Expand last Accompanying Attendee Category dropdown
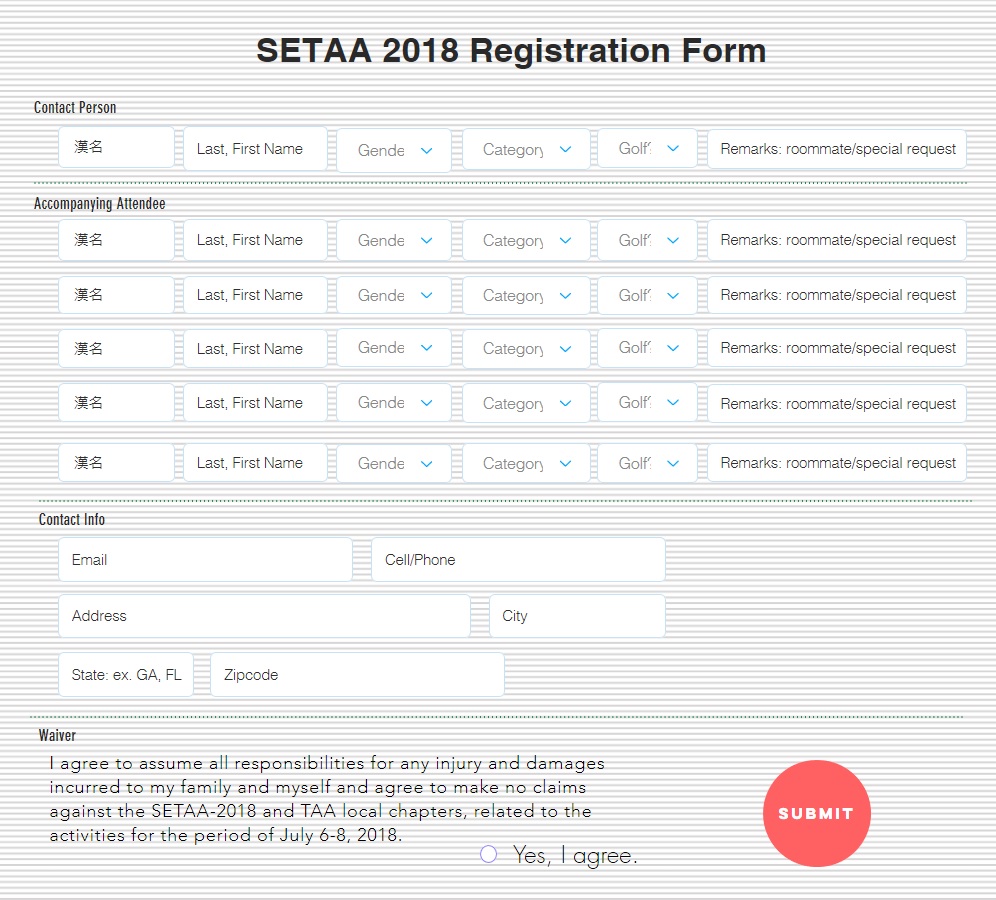This screenshot has height=900, width=996. pos(526,464)
